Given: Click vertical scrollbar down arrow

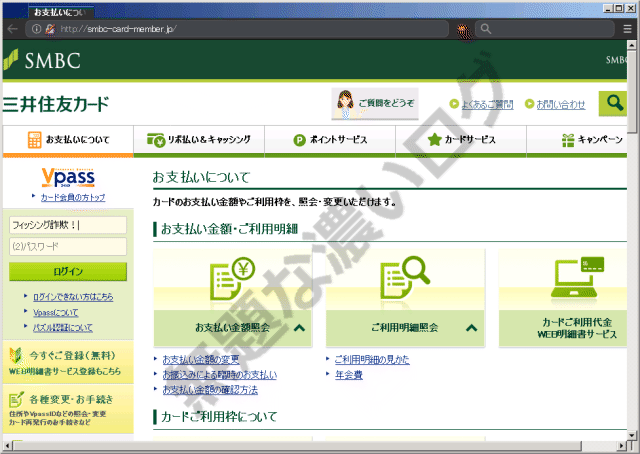Looking at the screenshot, I should [631, 436].
